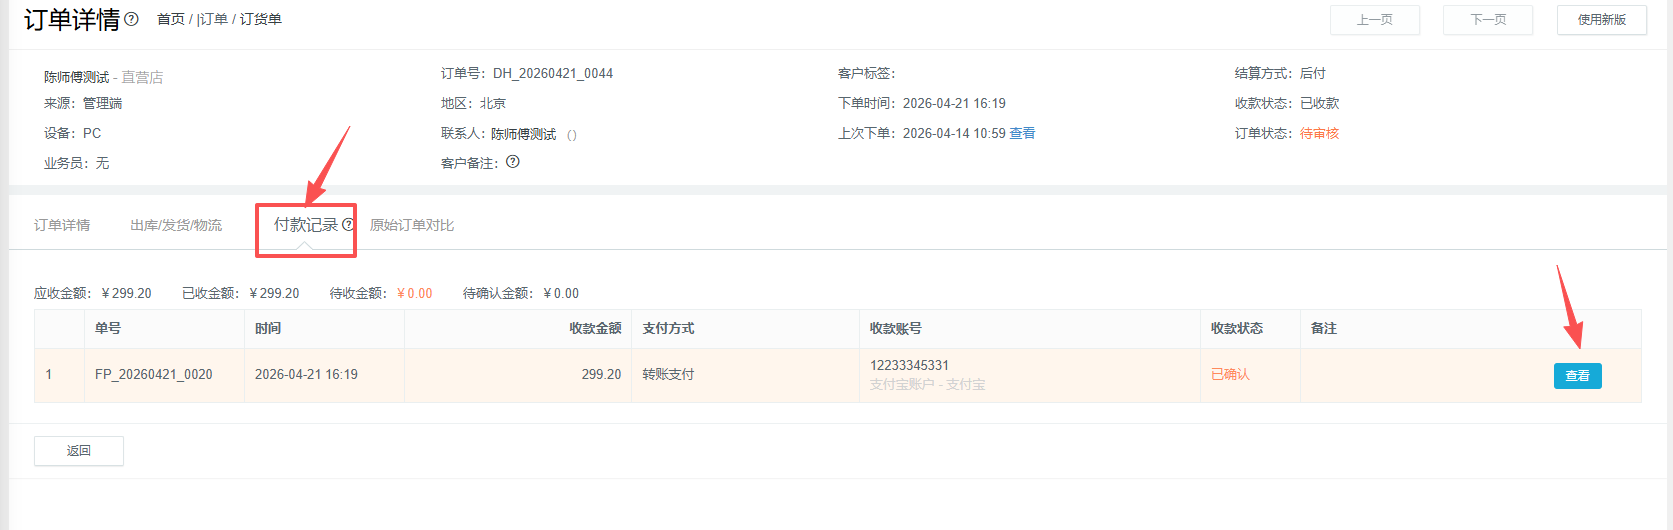Click 应收金额 ¥299.20 summary
This screenshot has width=1673, height=530.
[93, 293]
